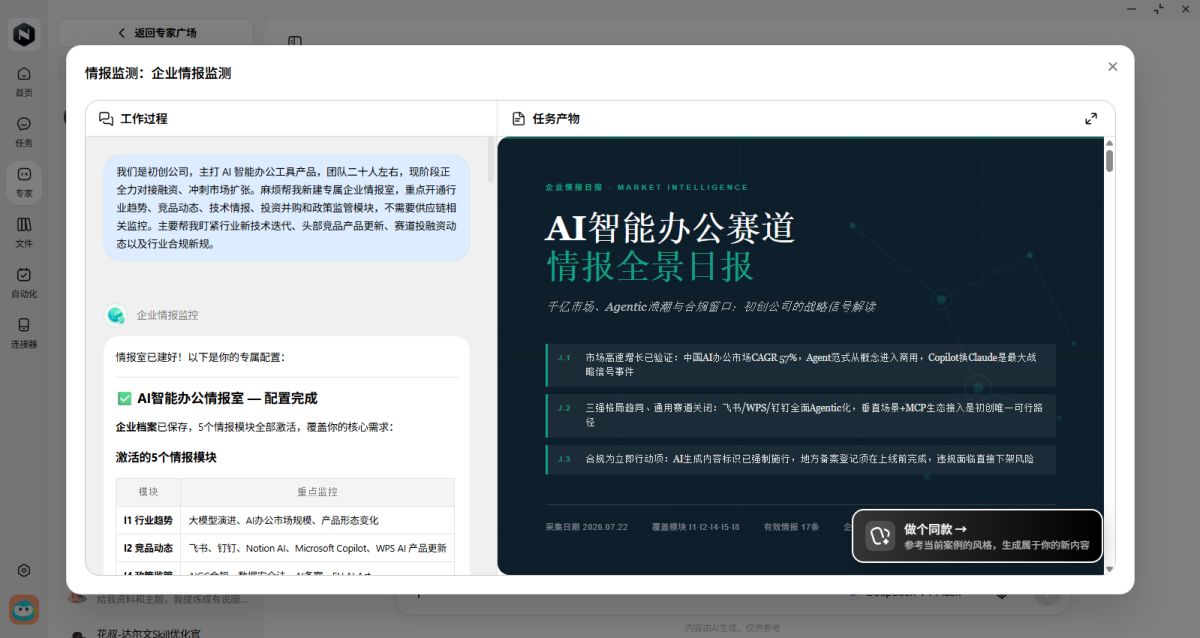Click the 激活的5个情报模块 heading
This screenshot has width=1200, height=638.
(x=166, y=457)
